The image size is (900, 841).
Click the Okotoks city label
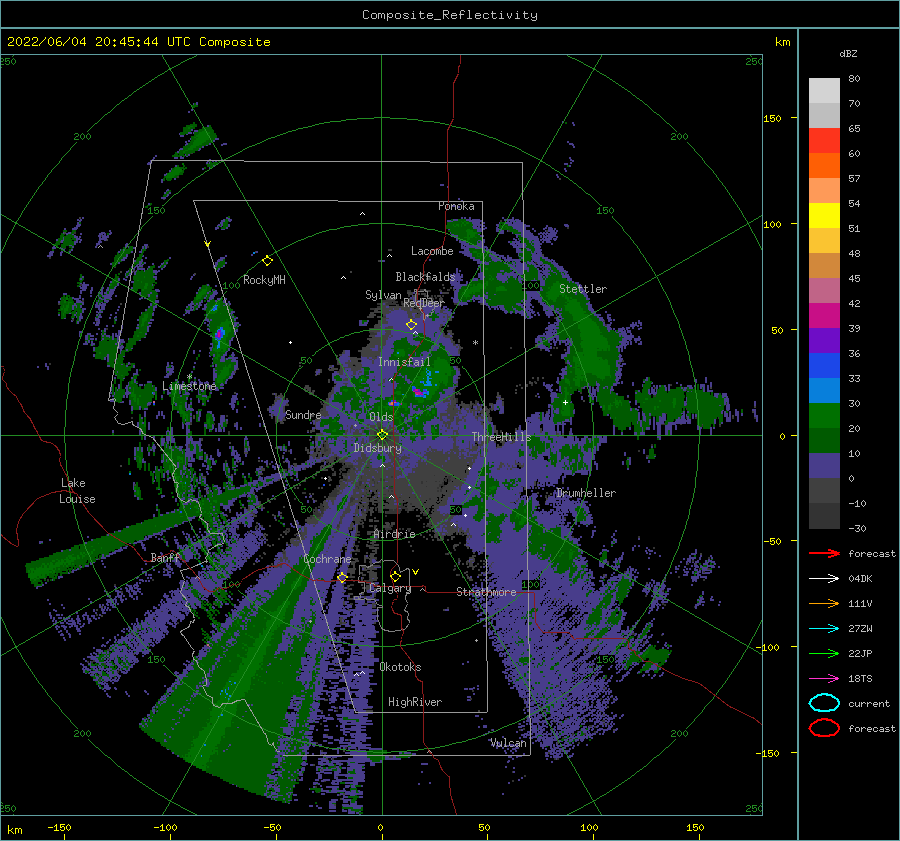pyautogui.click(x=401, y=667)
